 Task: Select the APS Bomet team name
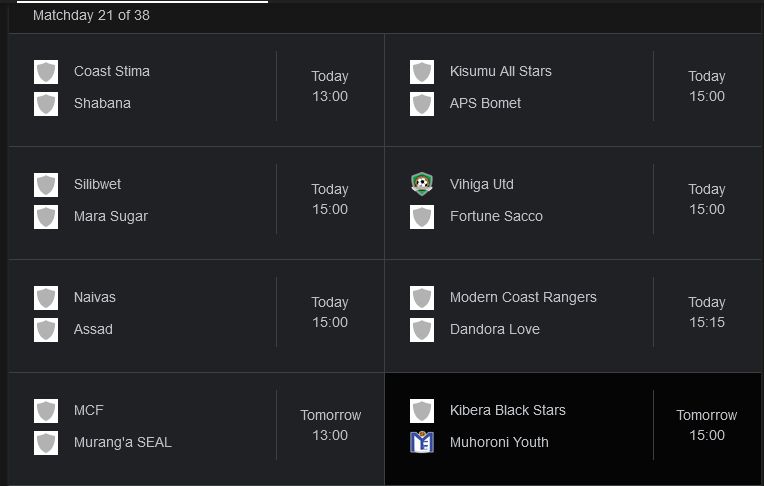pyautogui.click(x=485, y=103)
